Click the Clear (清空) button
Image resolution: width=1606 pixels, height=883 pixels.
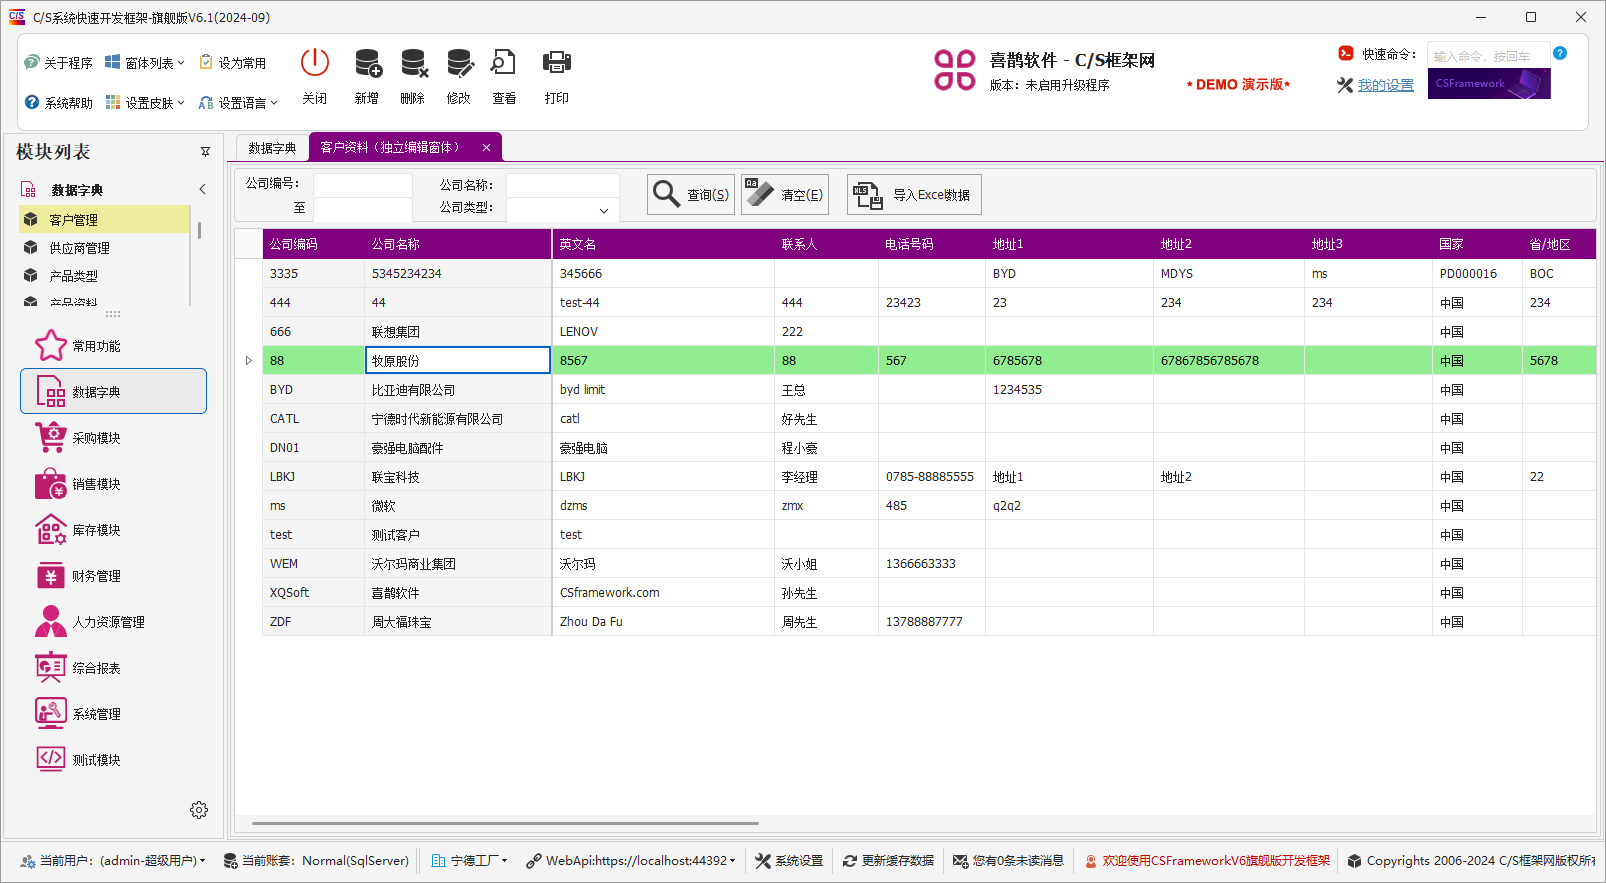[x=785, y=194]
